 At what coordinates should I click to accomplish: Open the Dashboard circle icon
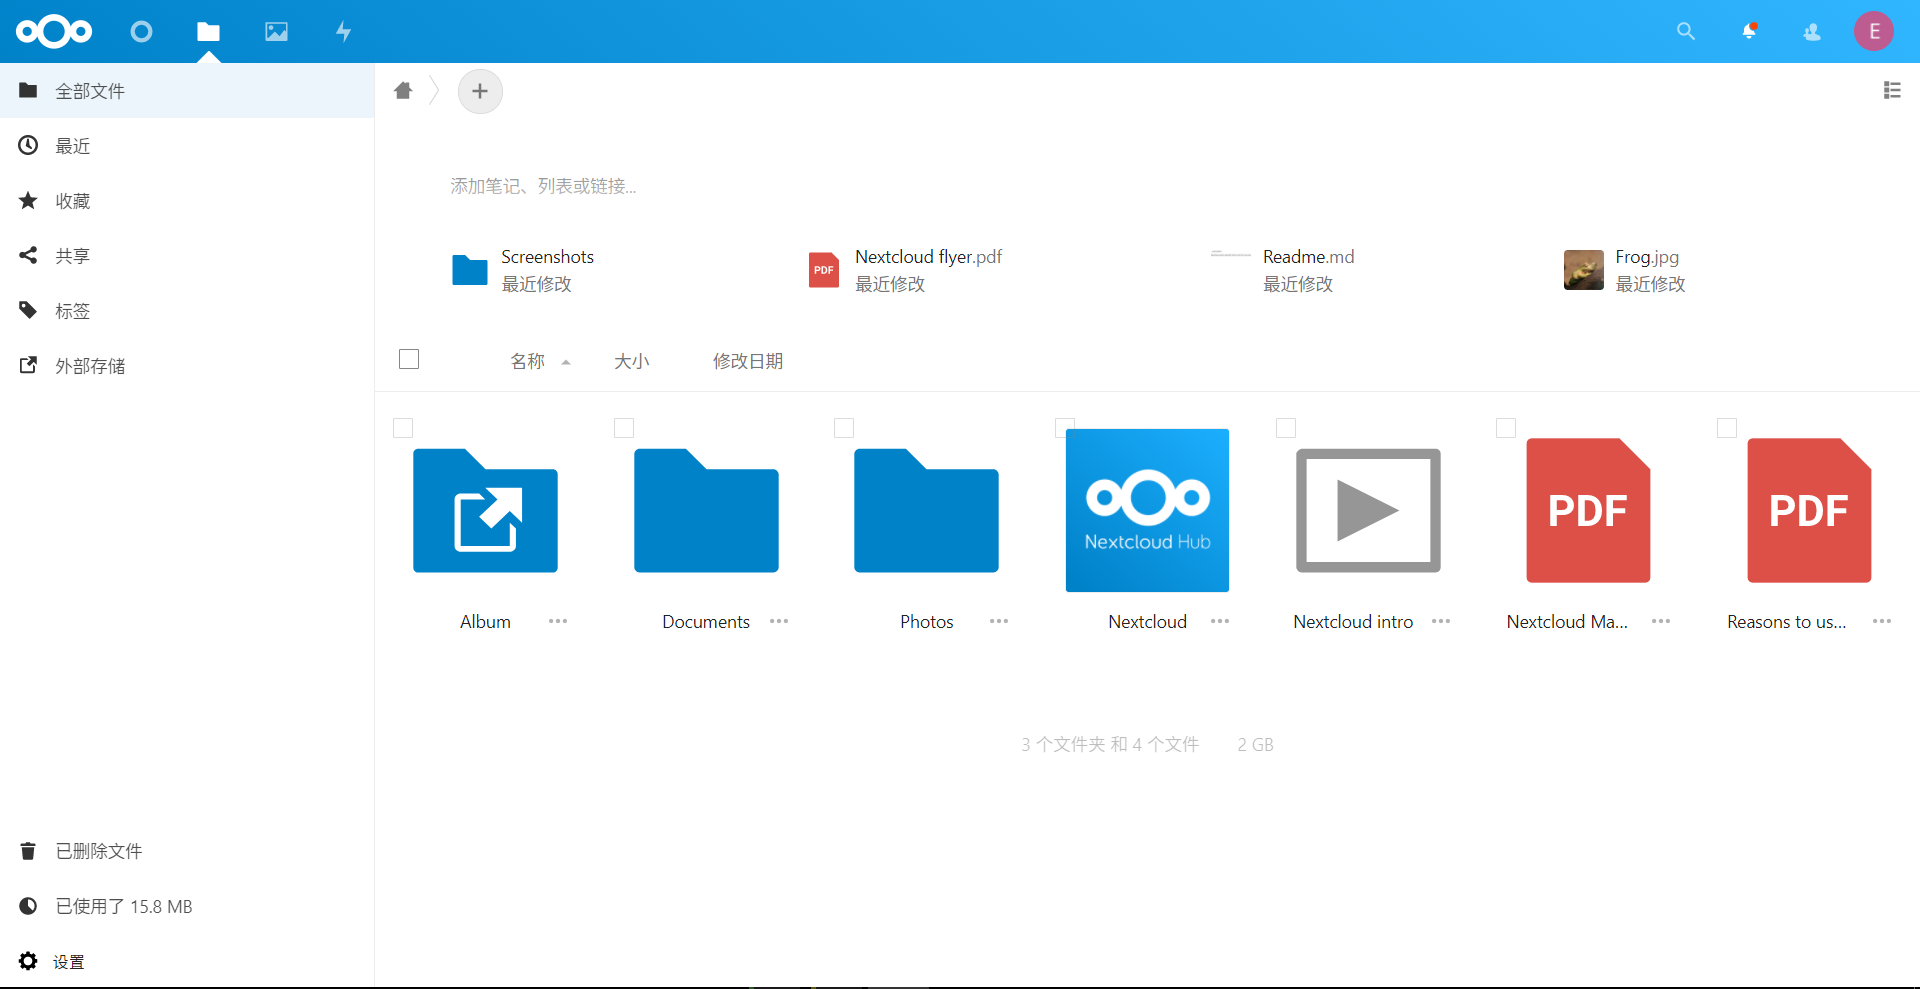pyautogui.click(x=141, y=32)
